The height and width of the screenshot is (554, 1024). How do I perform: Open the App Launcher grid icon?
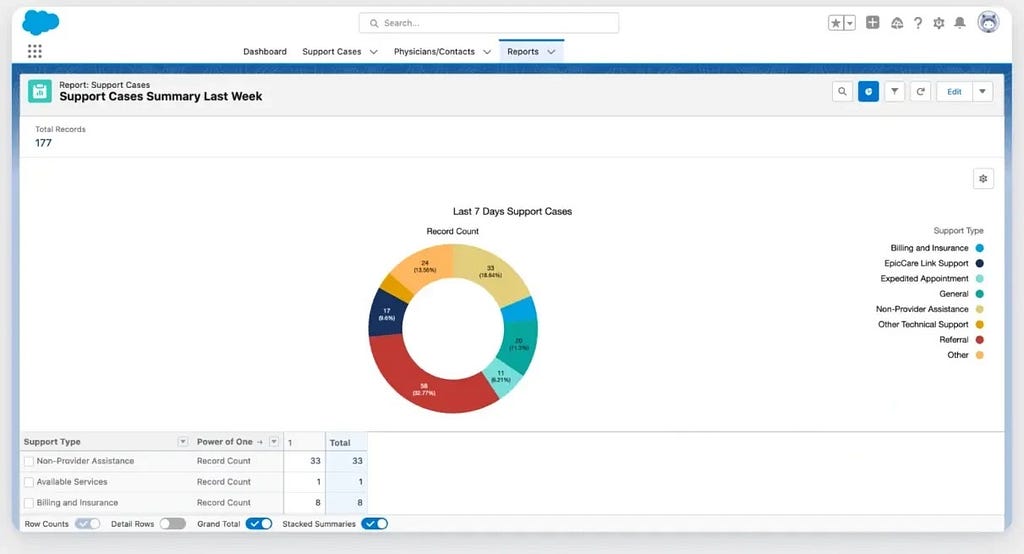coord(35,51)
